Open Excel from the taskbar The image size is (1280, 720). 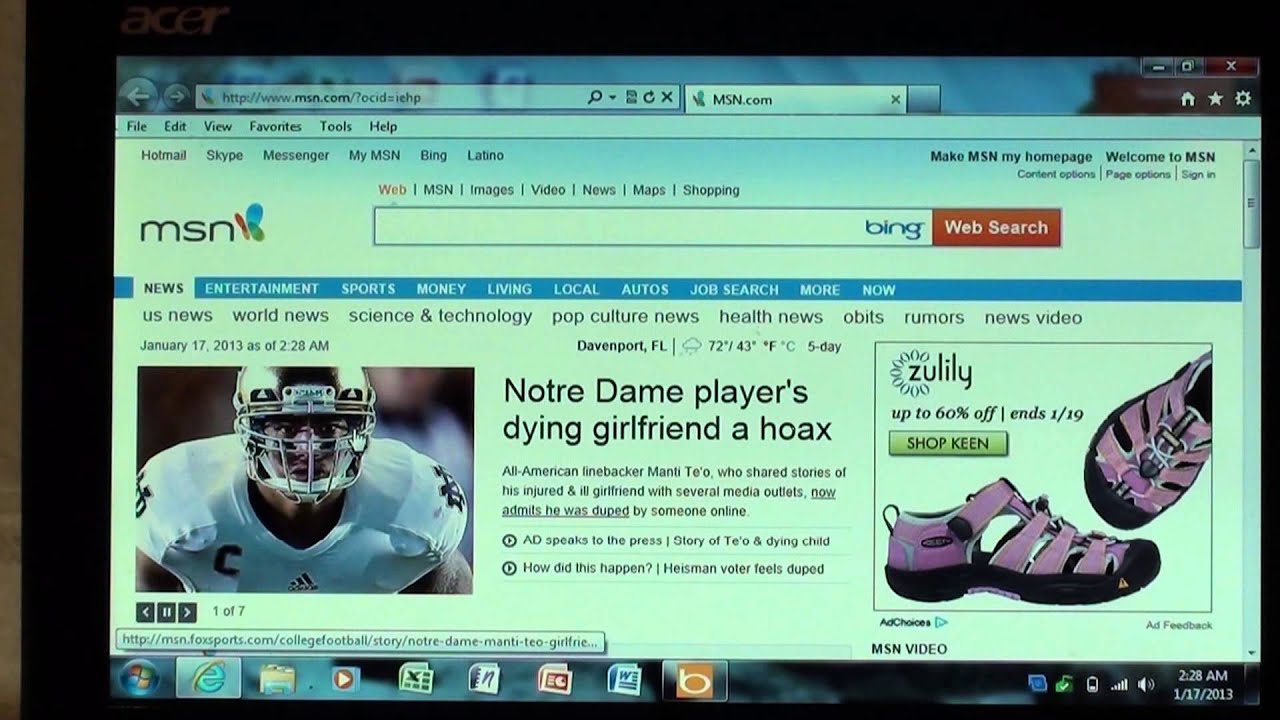pyautogui.click(x=415, y=680)
